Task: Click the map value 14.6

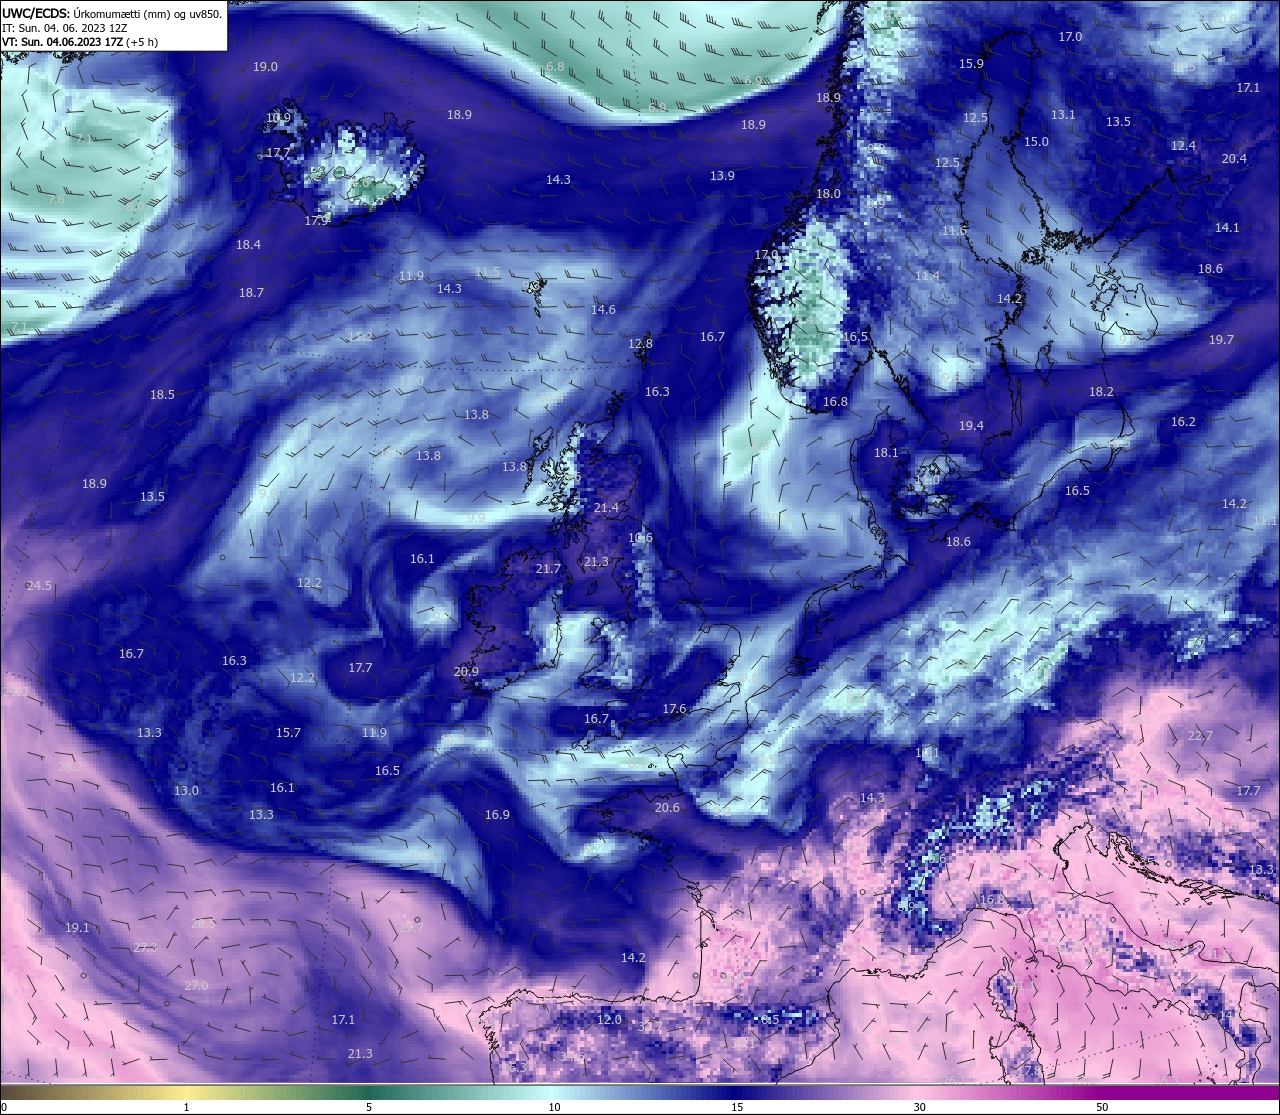Action: 603,310
